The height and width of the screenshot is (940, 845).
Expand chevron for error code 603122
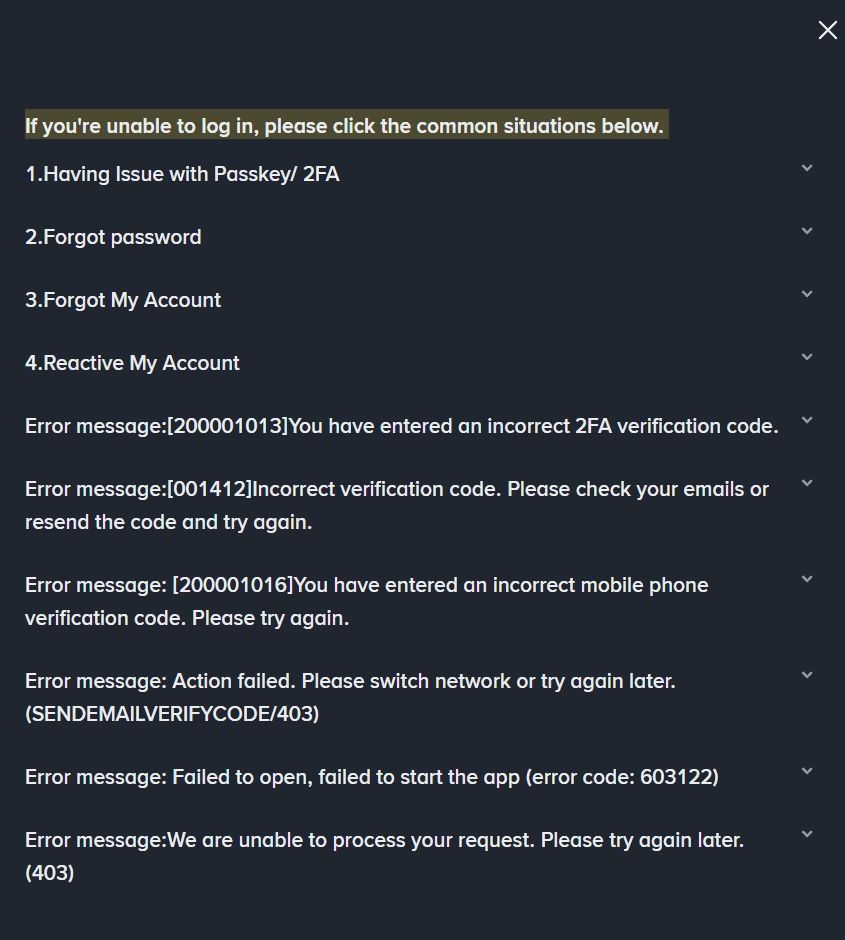click(x=807, y=771)
